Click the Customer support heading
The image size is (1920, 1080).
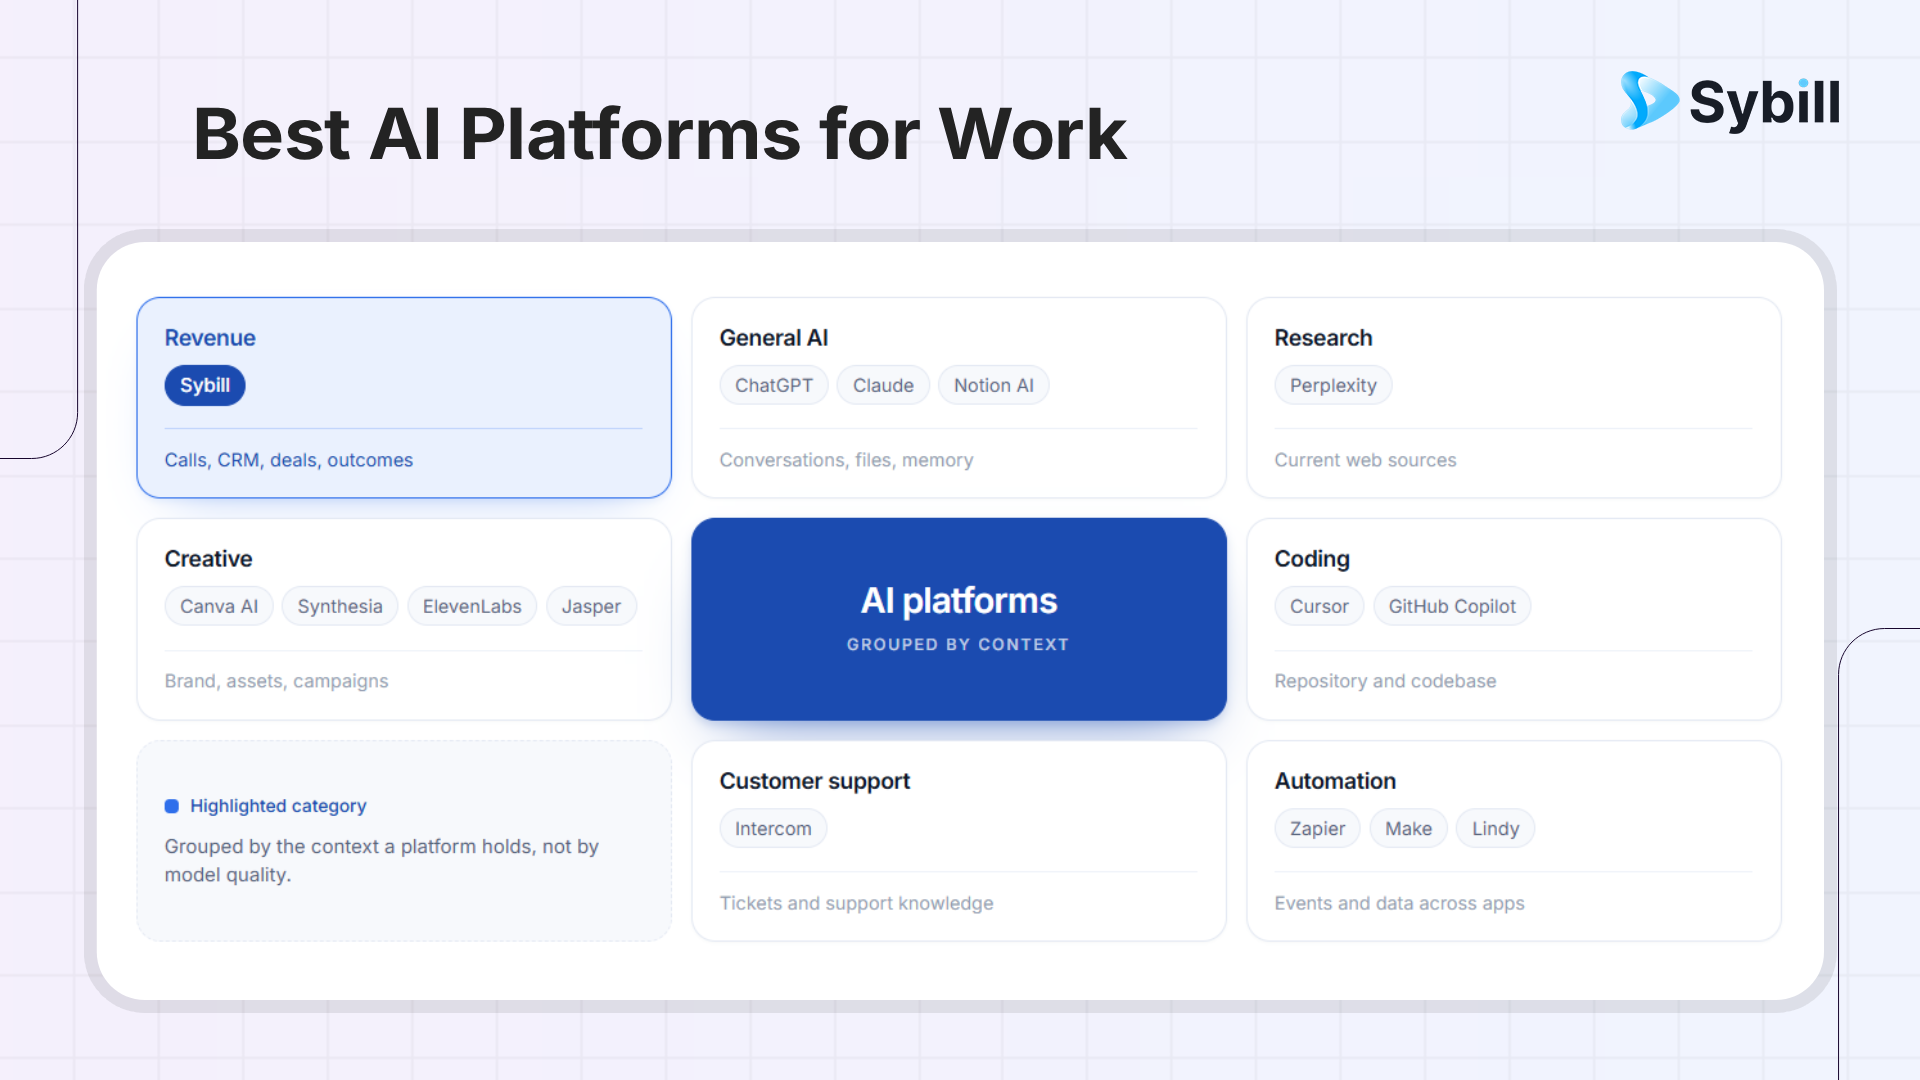815,781
